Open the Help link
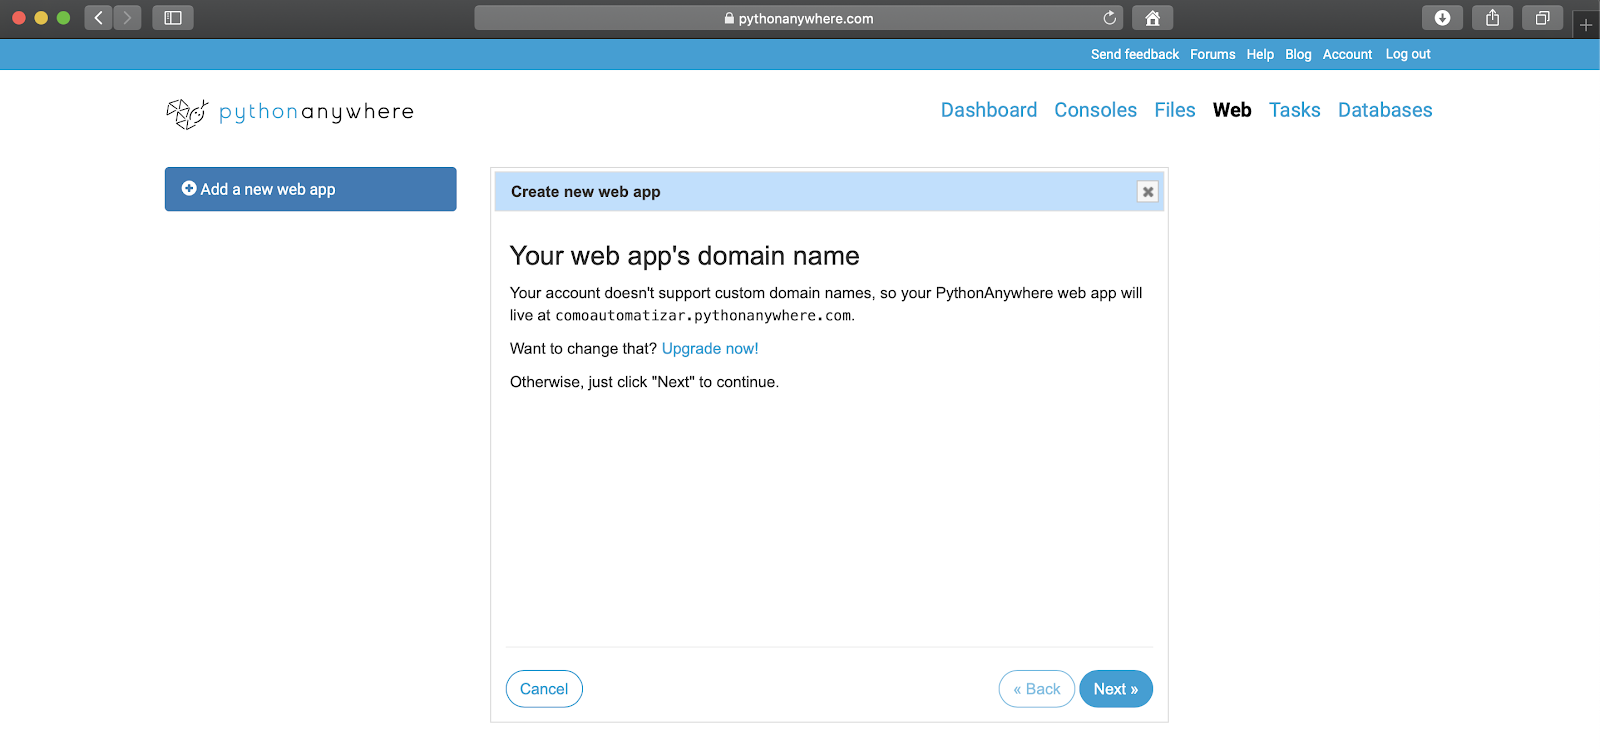 (1260, 54)
